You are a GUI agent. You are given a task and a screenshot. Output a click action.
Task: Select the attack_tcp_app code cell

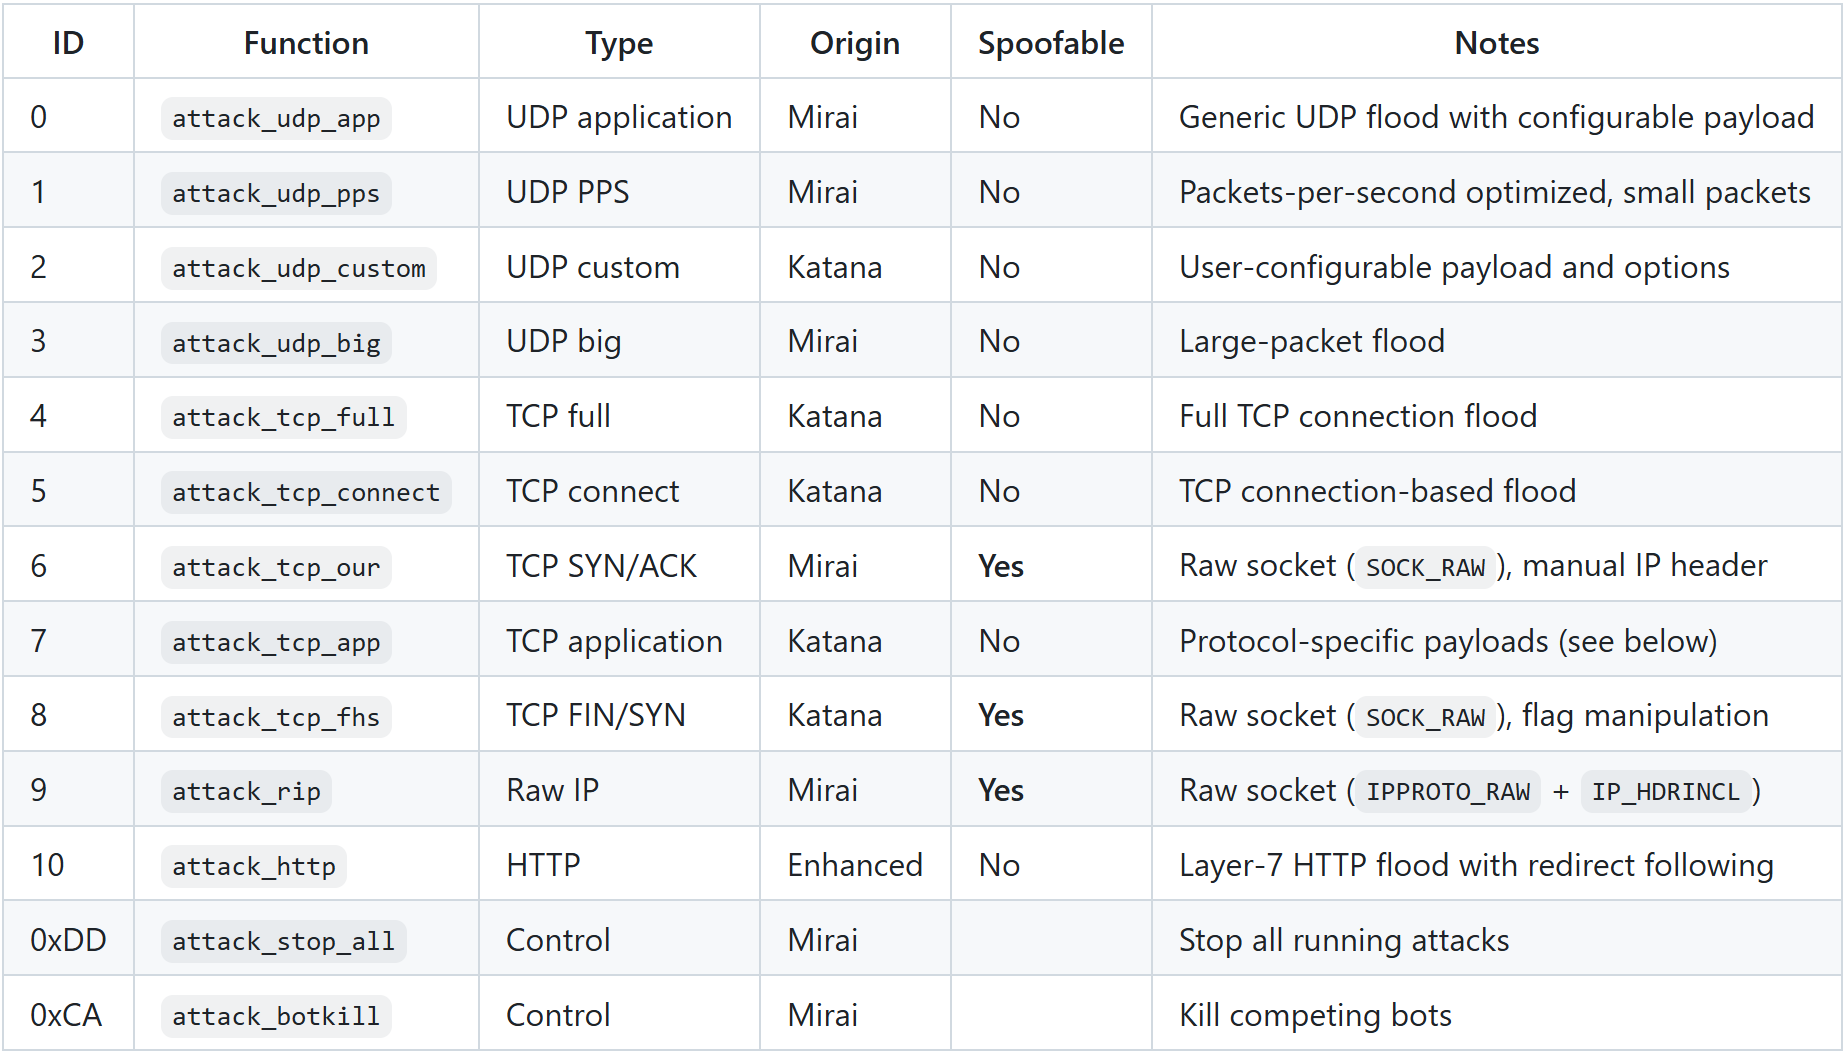pos(276,642)
